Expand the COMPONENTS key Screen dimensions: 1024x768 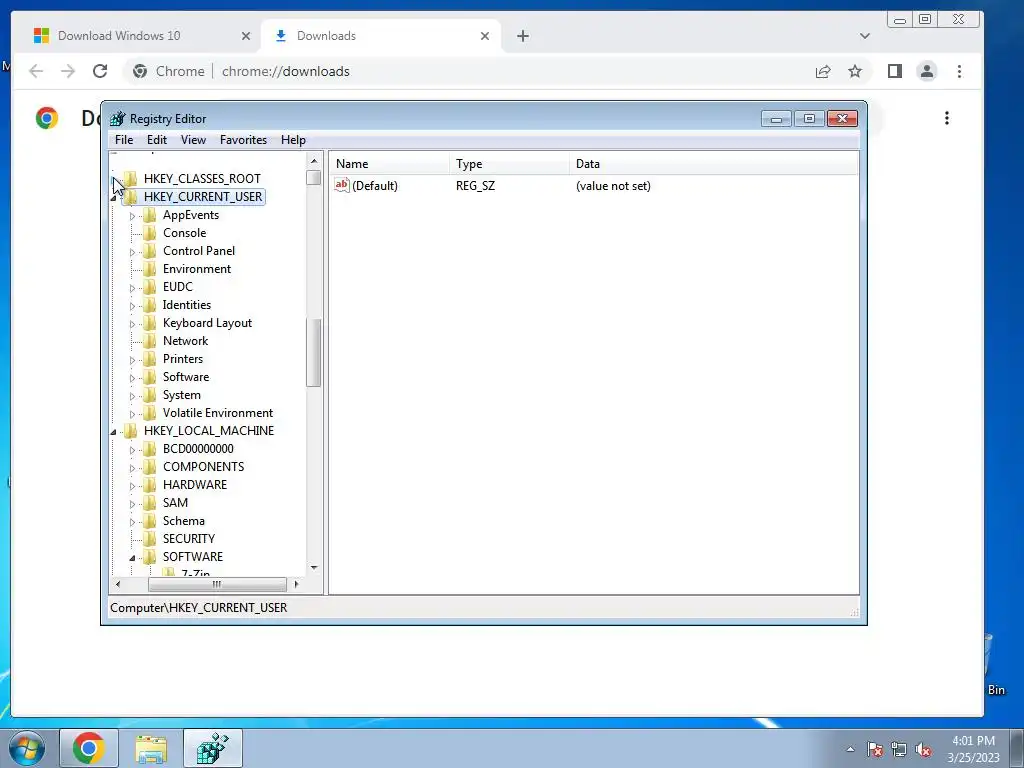[132, 468]
